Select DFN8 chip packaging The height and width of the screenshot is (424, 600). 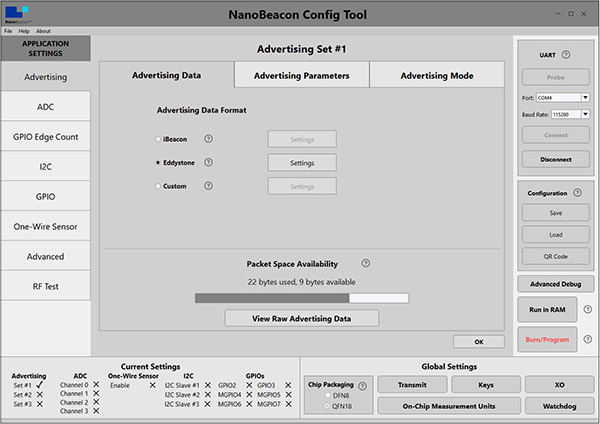(x=328, y=395)
